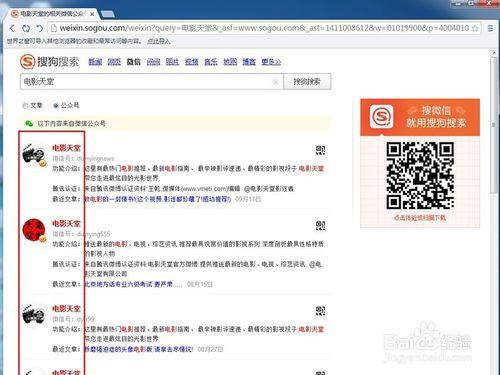The height and width of the screenshot is (375, 500).
Task: Click the 搜狗搜索 search button
Action: (307, 81)
